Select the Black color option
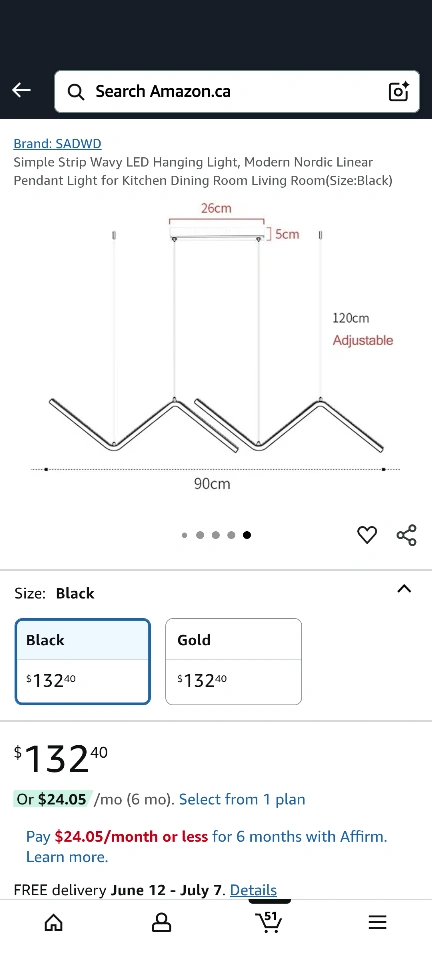The height and width of the screenshot is (969, 432). tap(83, 661)
